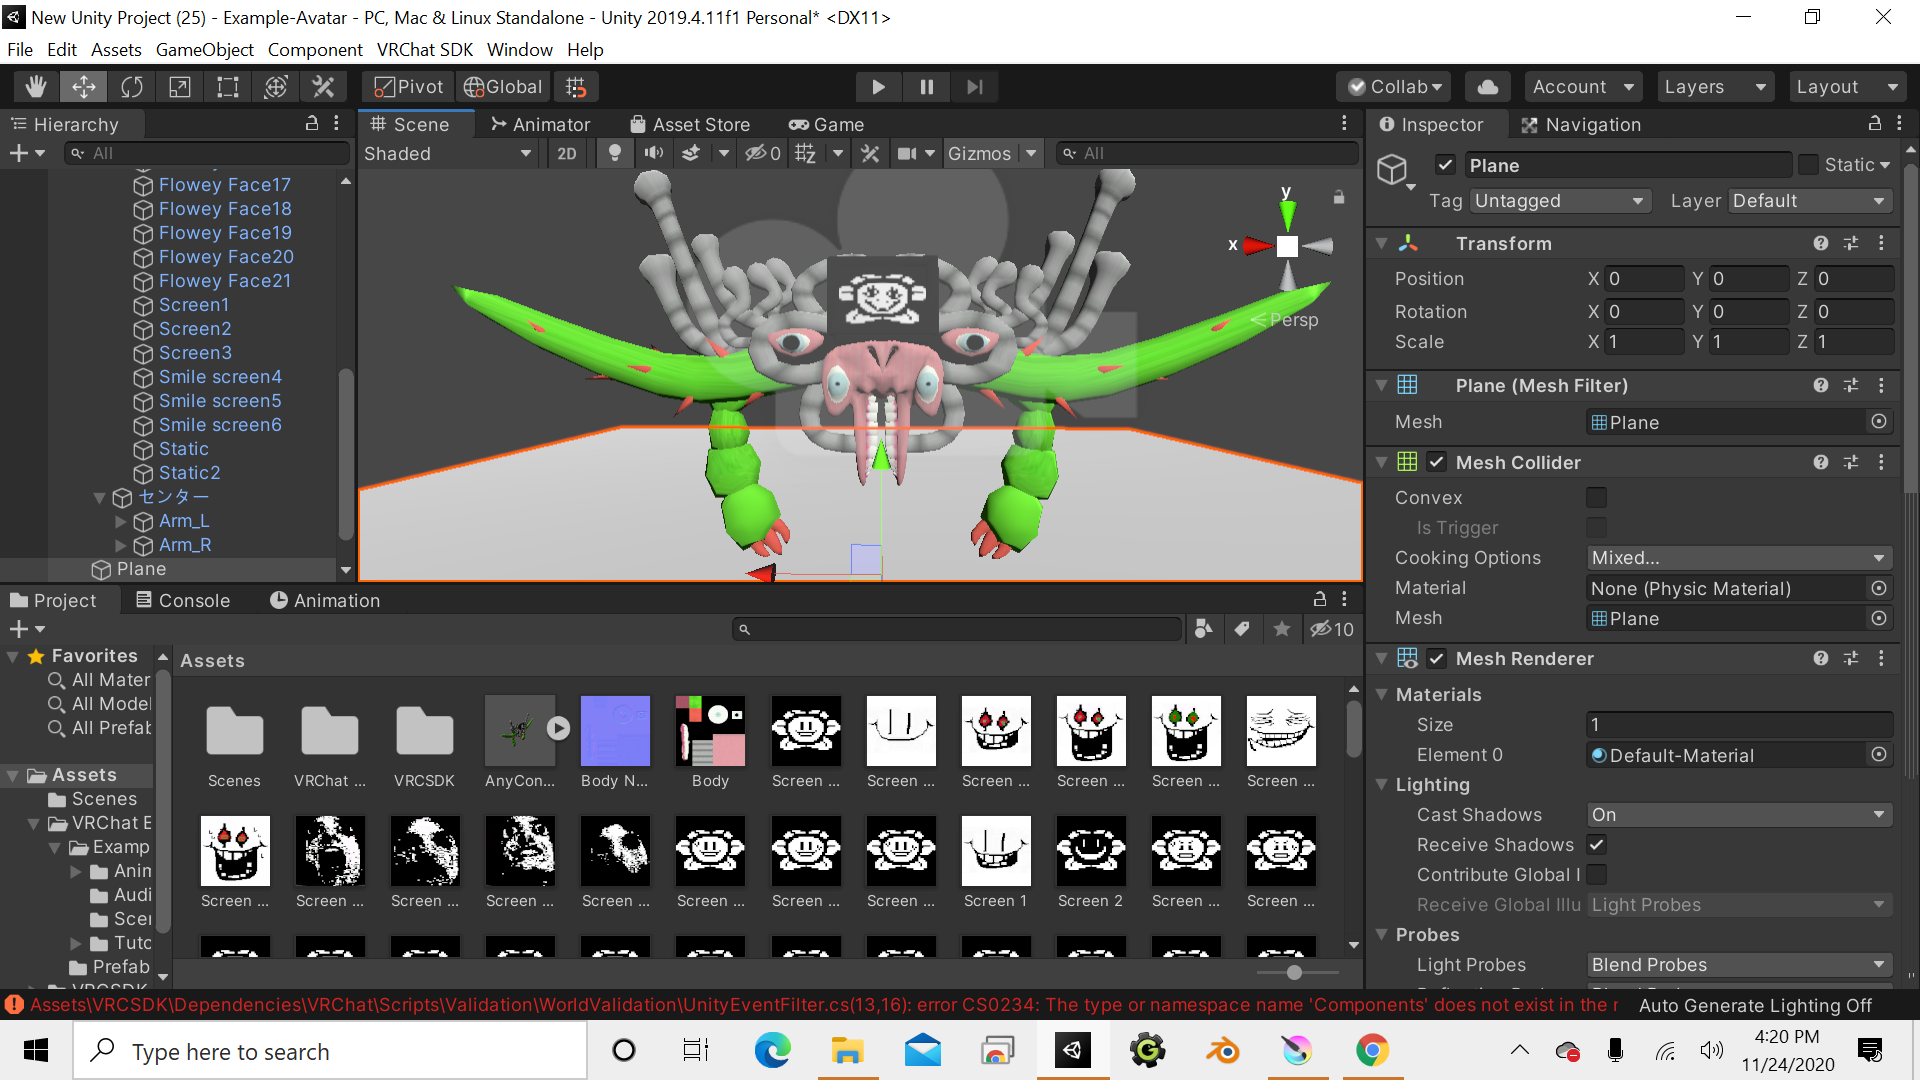Screen dimensions: 1920x1080
Task: Open the Layer dropdown
Action: [x=1811, y=201]
